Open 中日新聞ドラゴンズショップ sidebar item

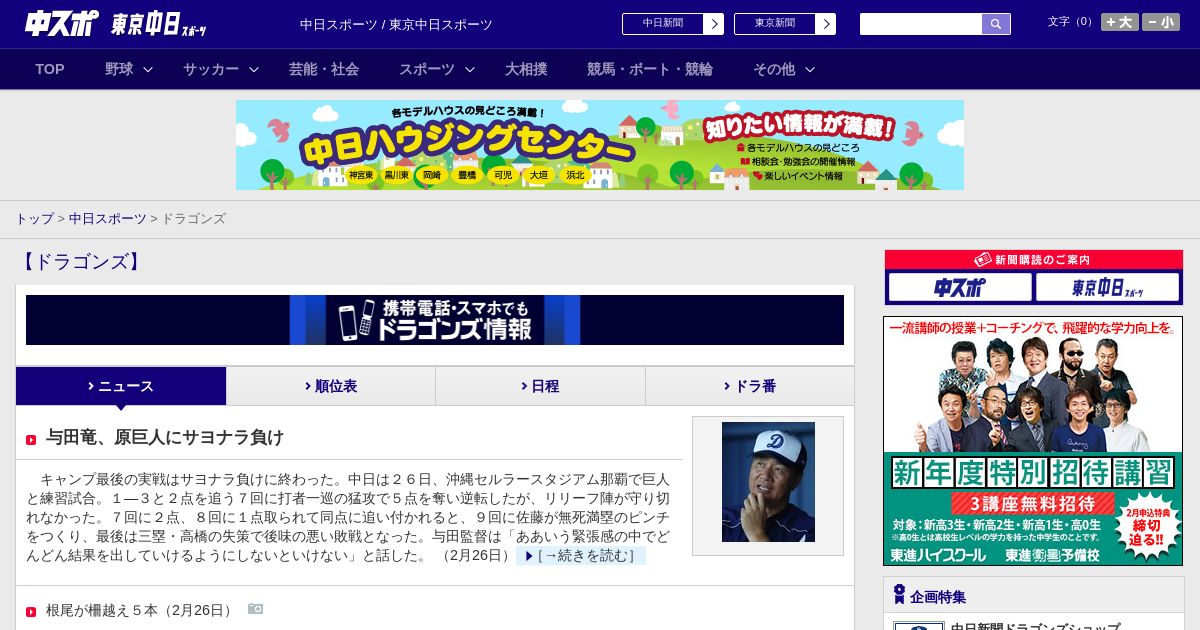1035,626
